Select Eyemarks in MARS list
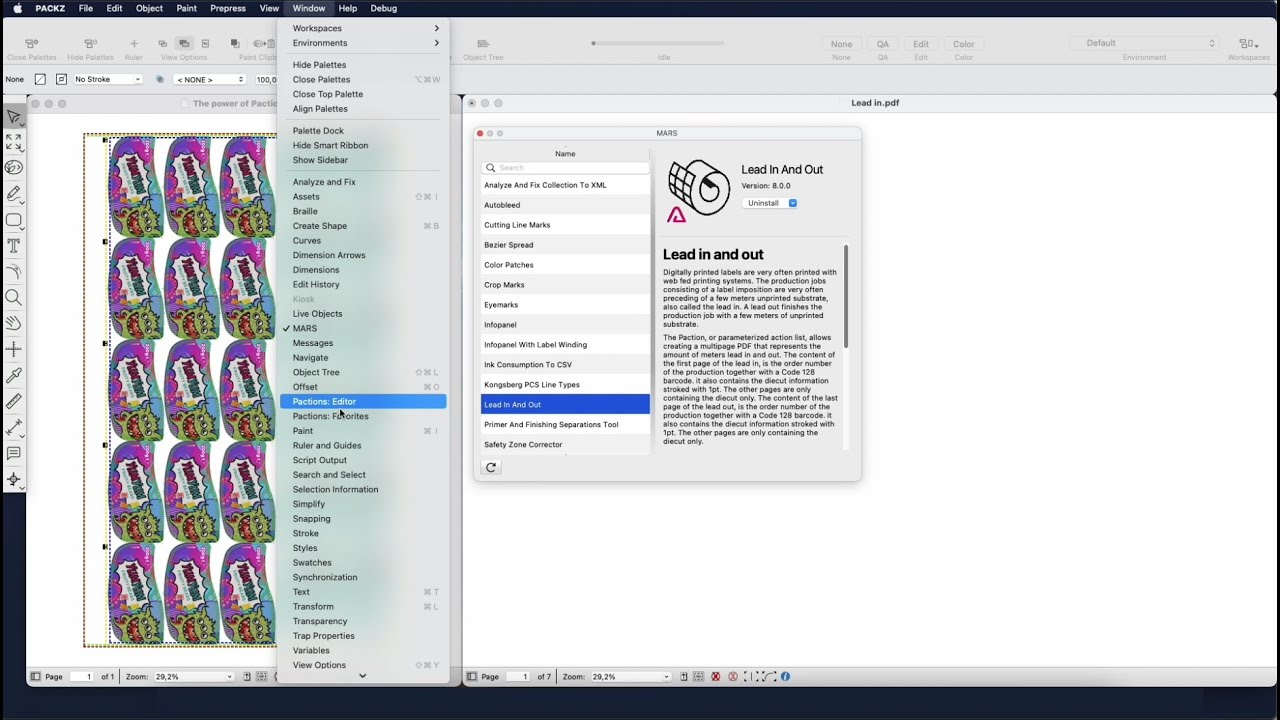The height and width of the screenshot is (720, 1280). click(x=565, y=305)
